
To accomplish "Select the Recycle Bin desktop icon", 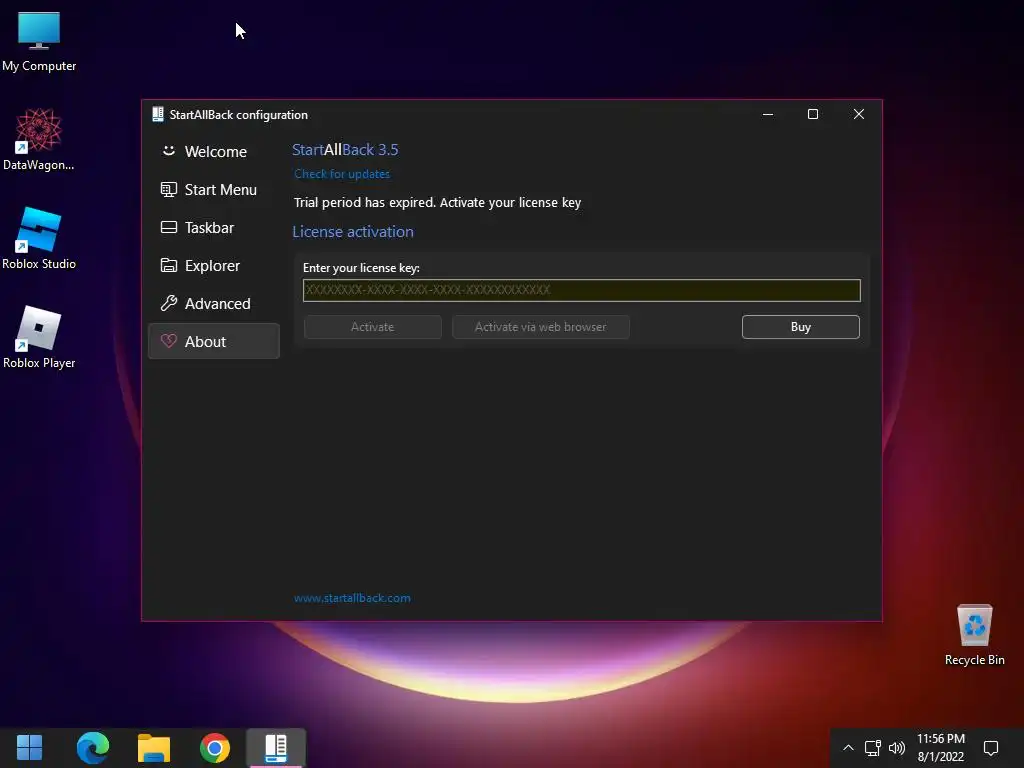I will click(974, 635).
